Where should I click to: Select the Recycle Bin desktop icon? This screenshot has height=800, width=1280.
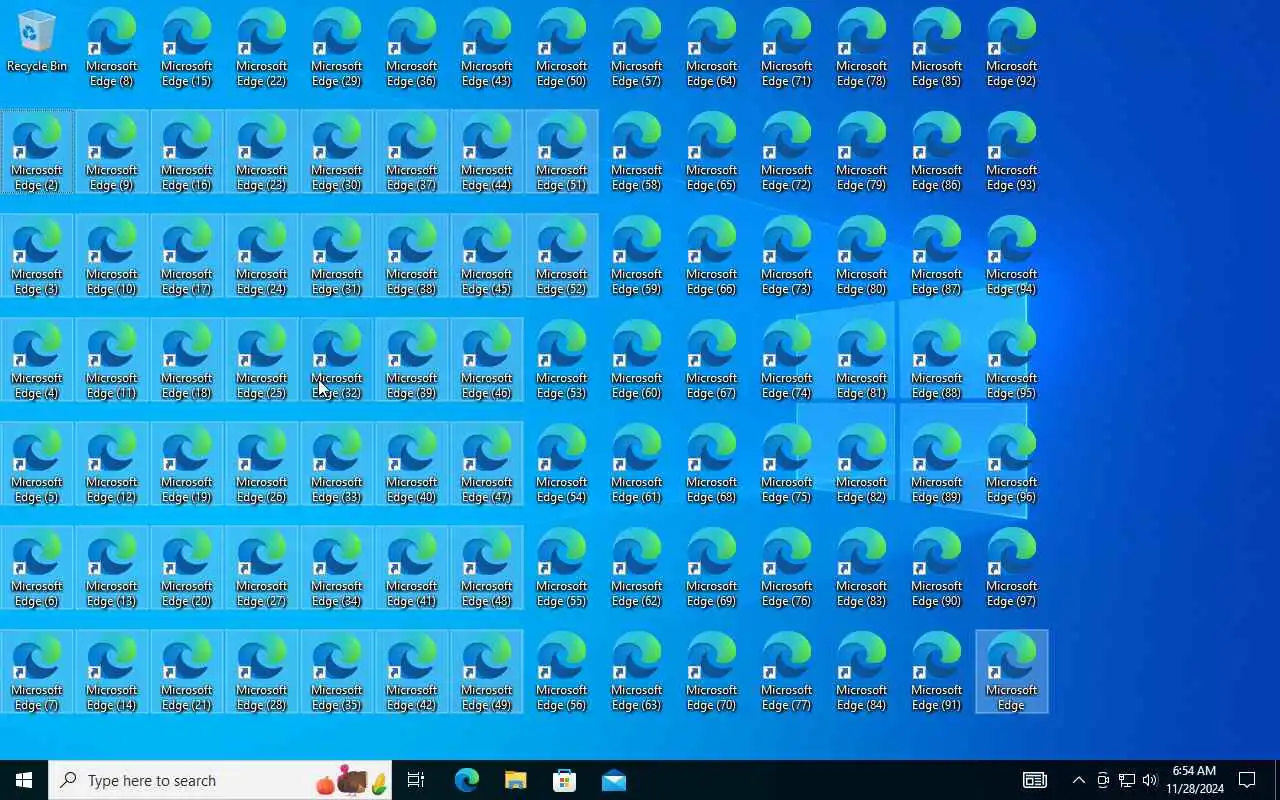(x=37, y=42)
